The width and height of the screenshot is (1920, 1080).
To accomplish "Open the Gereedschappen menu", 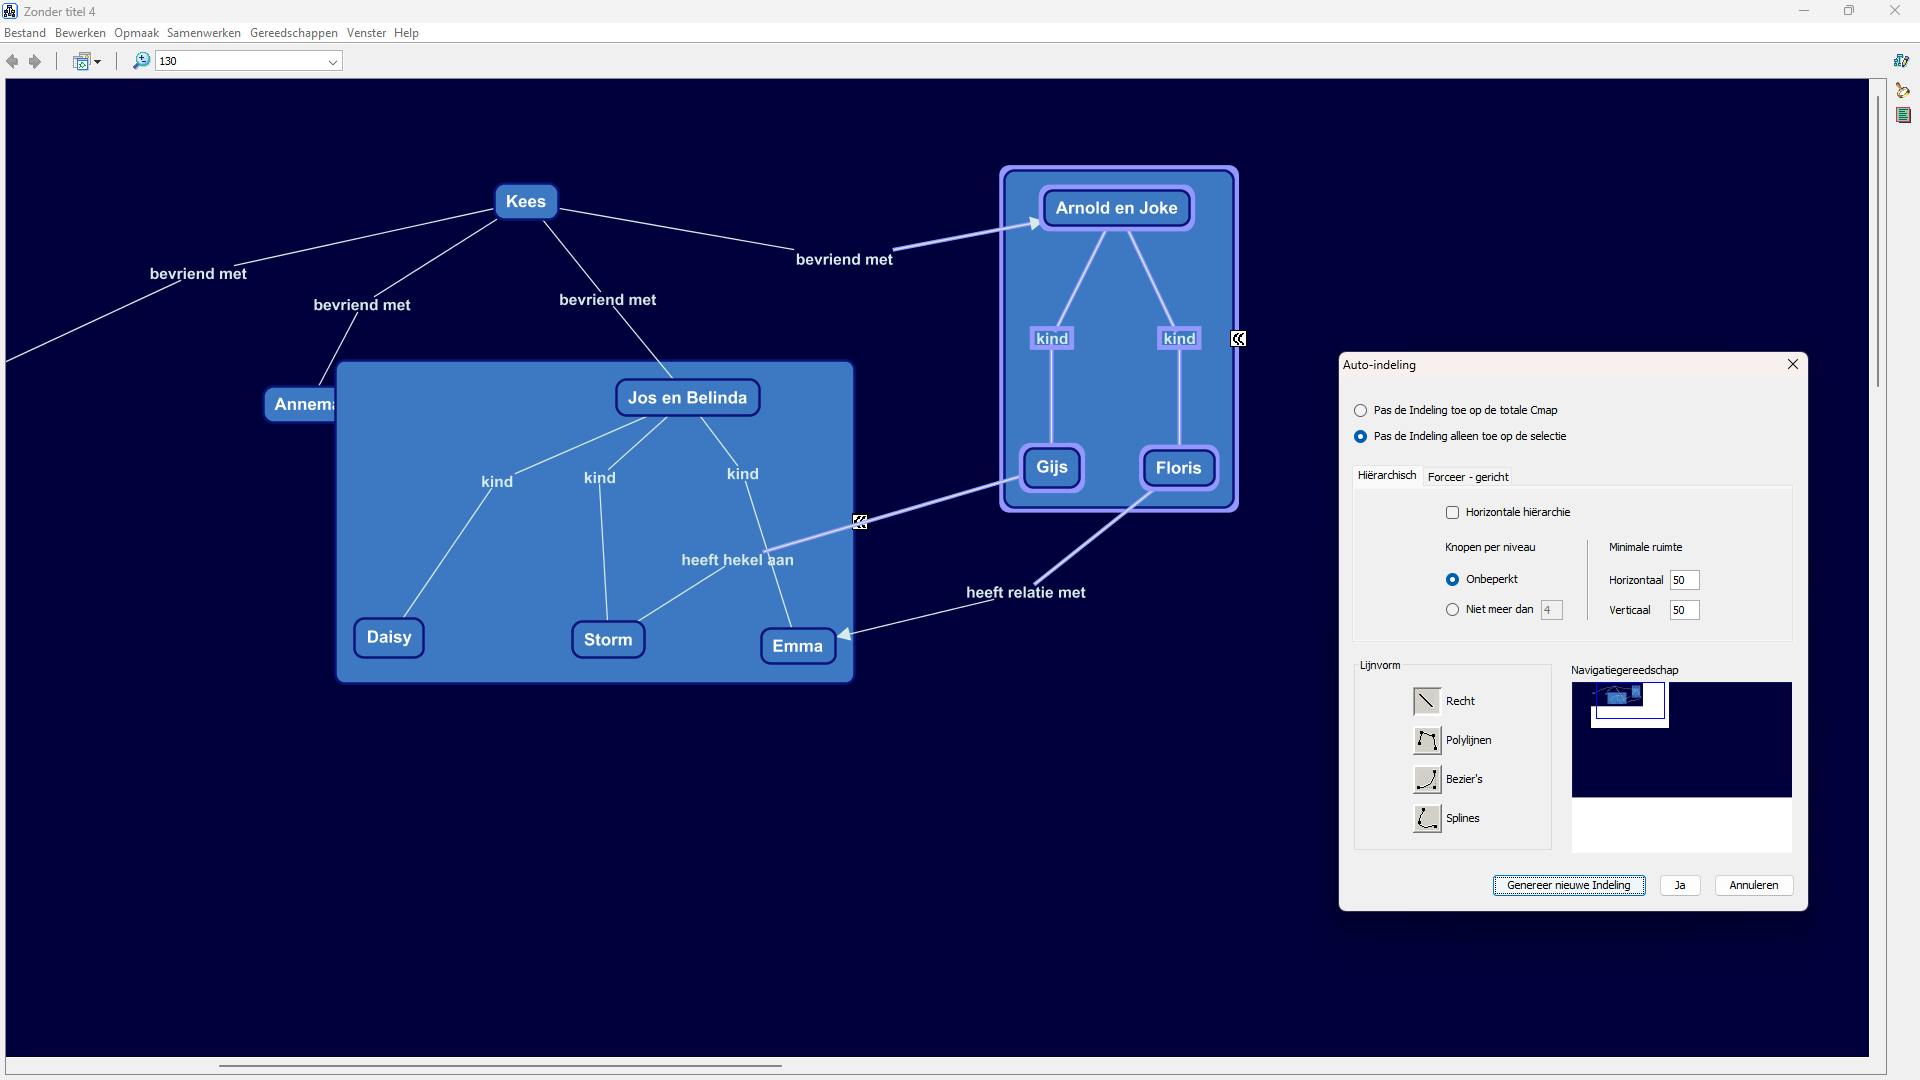I will pyautogui.click(x=293, y=33).
